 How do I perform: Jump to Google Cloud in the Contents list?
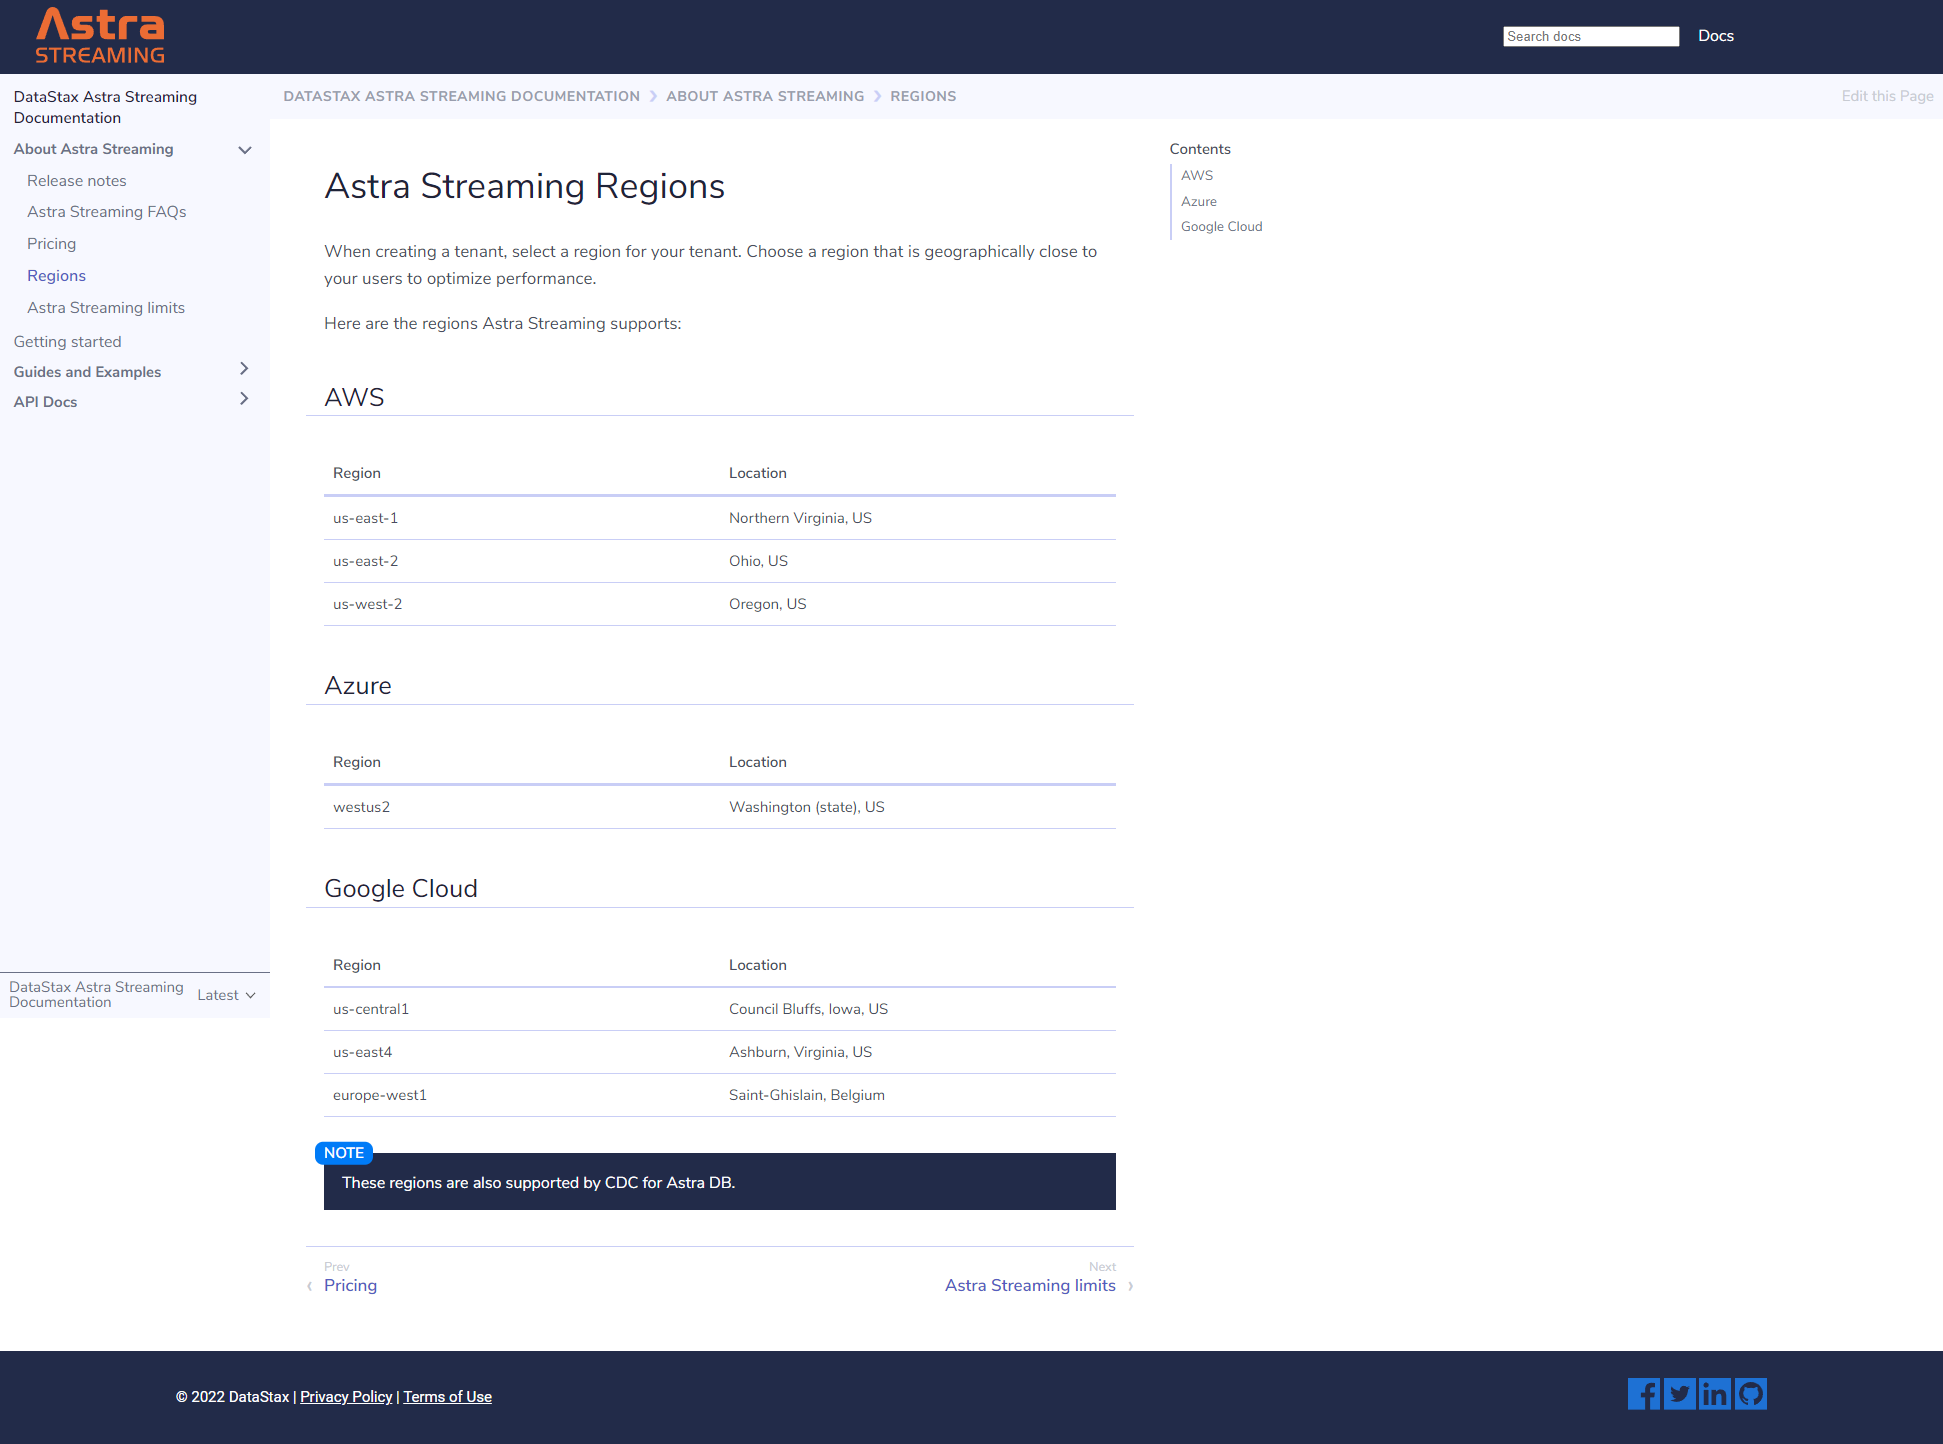[x=1221, y=226]
